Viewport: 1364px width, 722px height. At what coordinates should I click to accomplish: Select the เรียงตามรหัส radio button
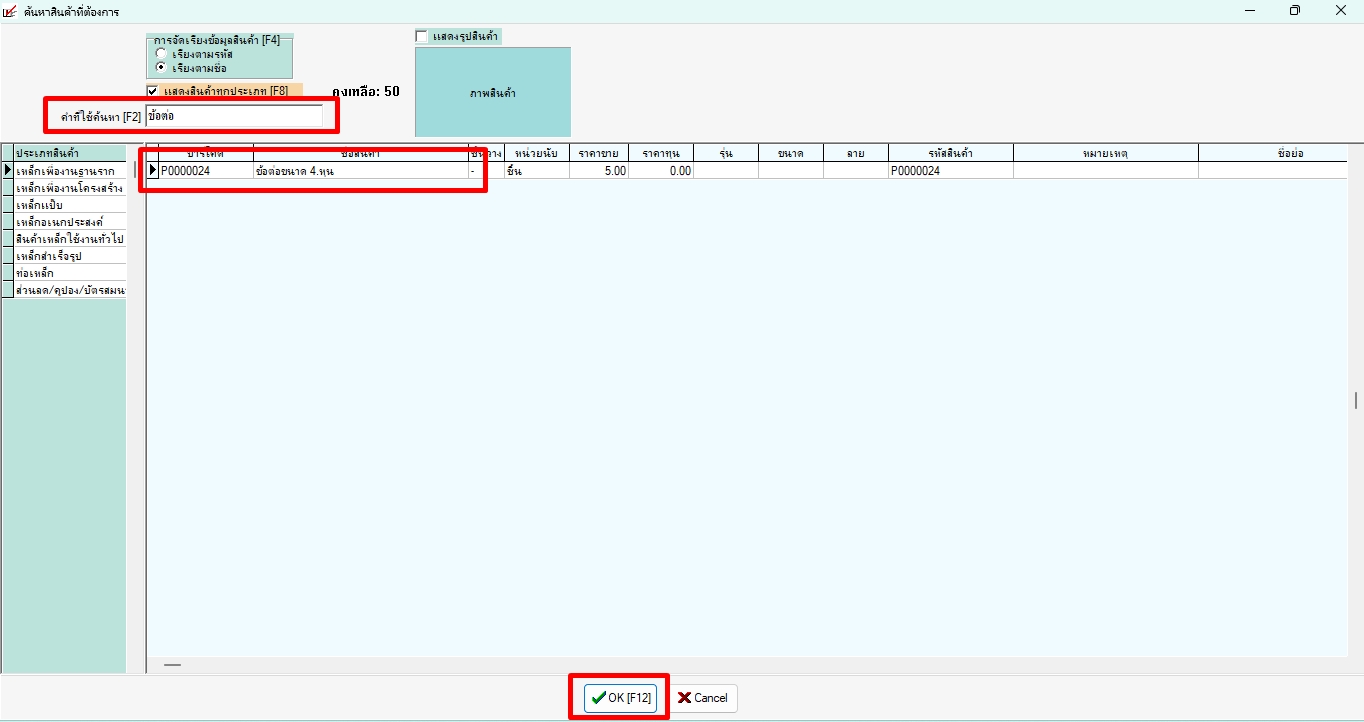coord(161,54)
